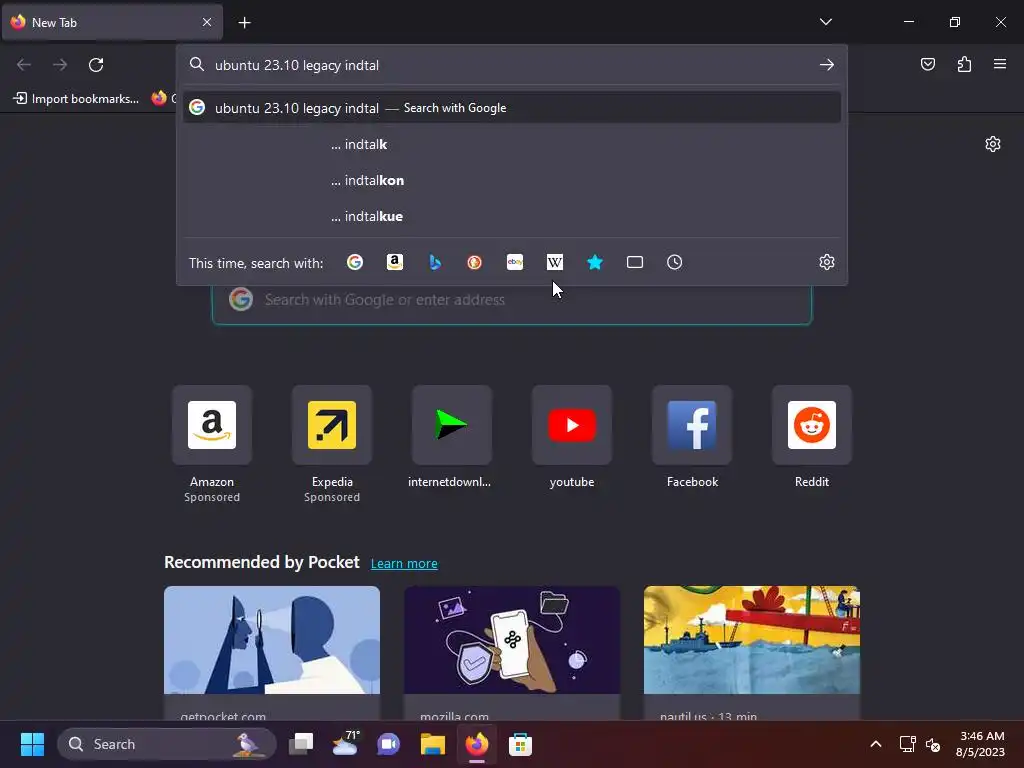Select the New Tab tab

pos(112,22)
